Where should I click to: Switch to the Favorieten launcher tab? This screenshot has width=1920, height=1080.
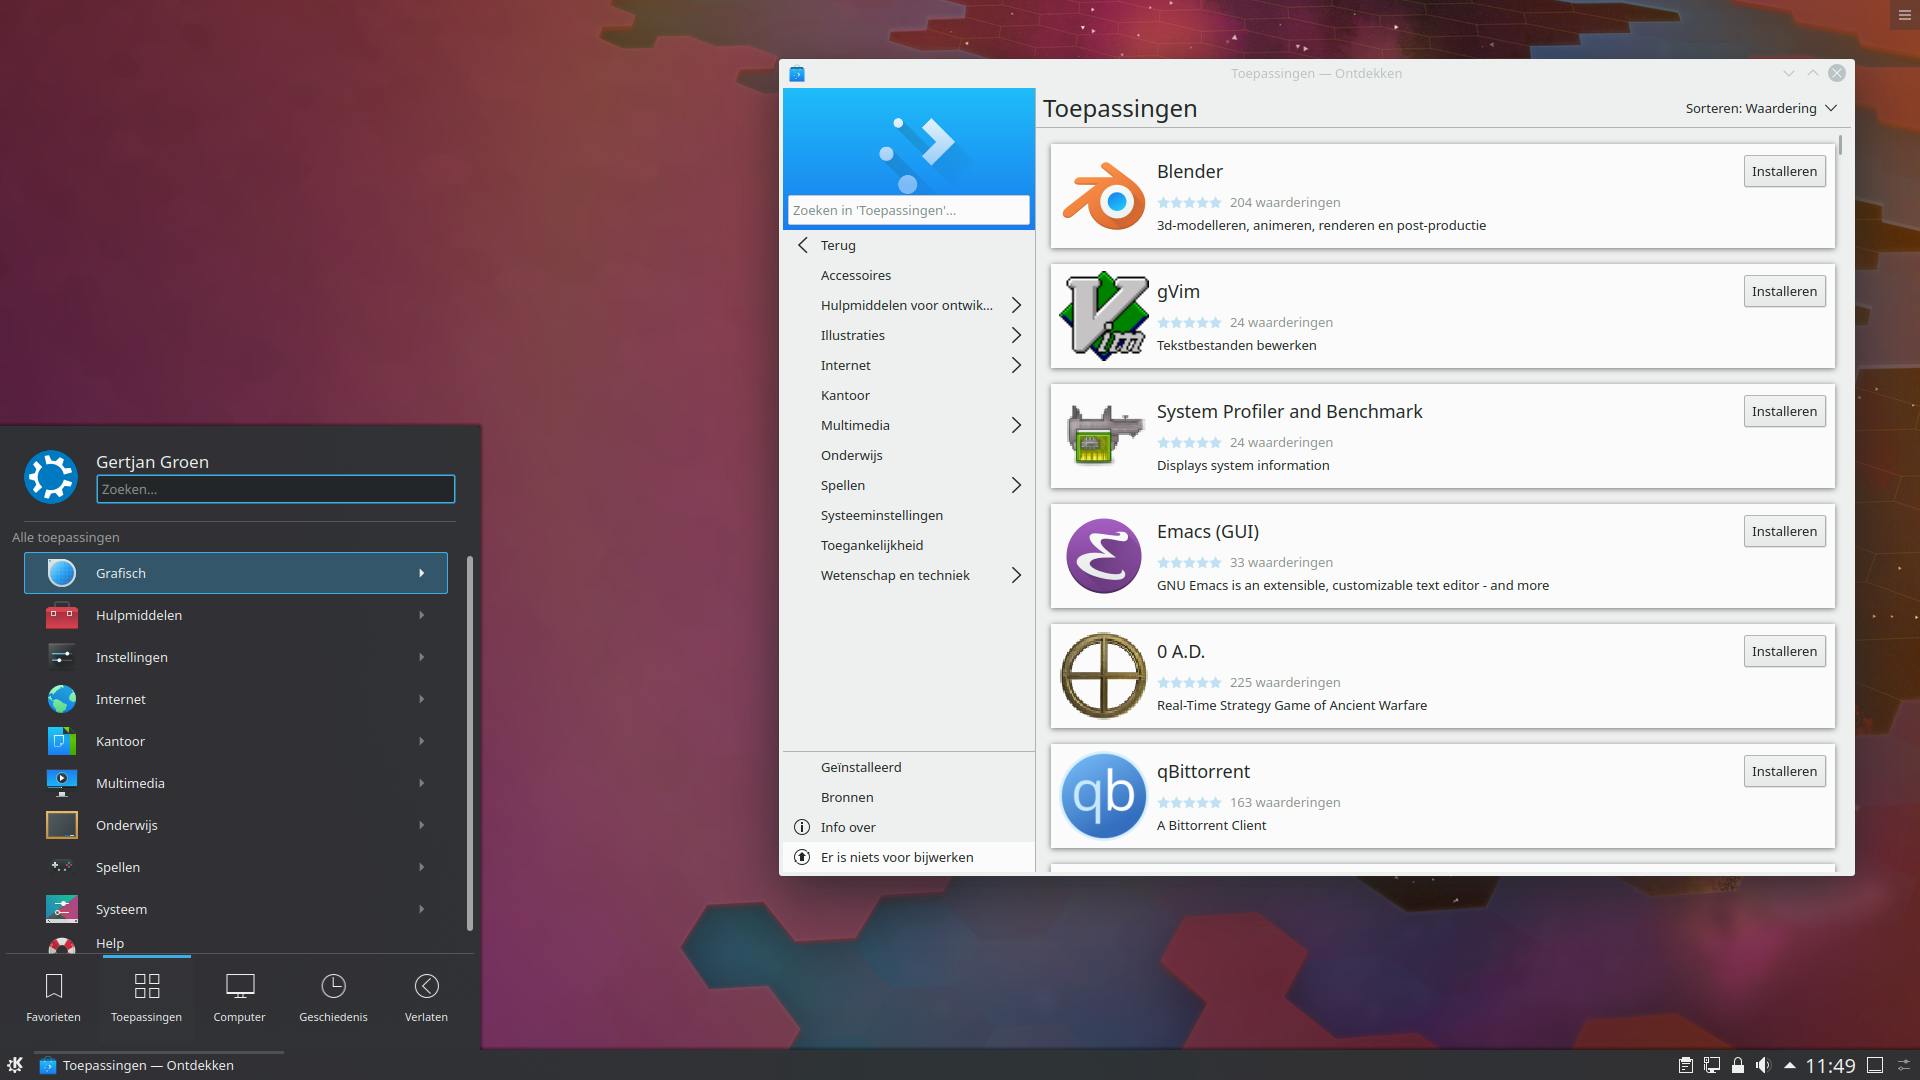[54, 997]
